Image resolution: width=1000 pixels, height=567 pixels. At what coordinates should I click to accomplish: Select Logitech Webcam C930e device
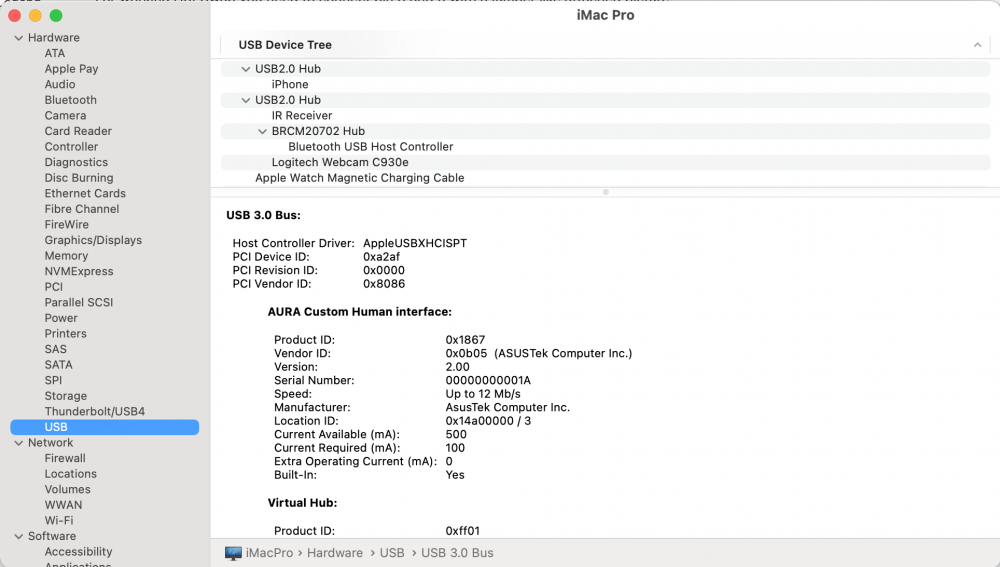coord(340,163)
